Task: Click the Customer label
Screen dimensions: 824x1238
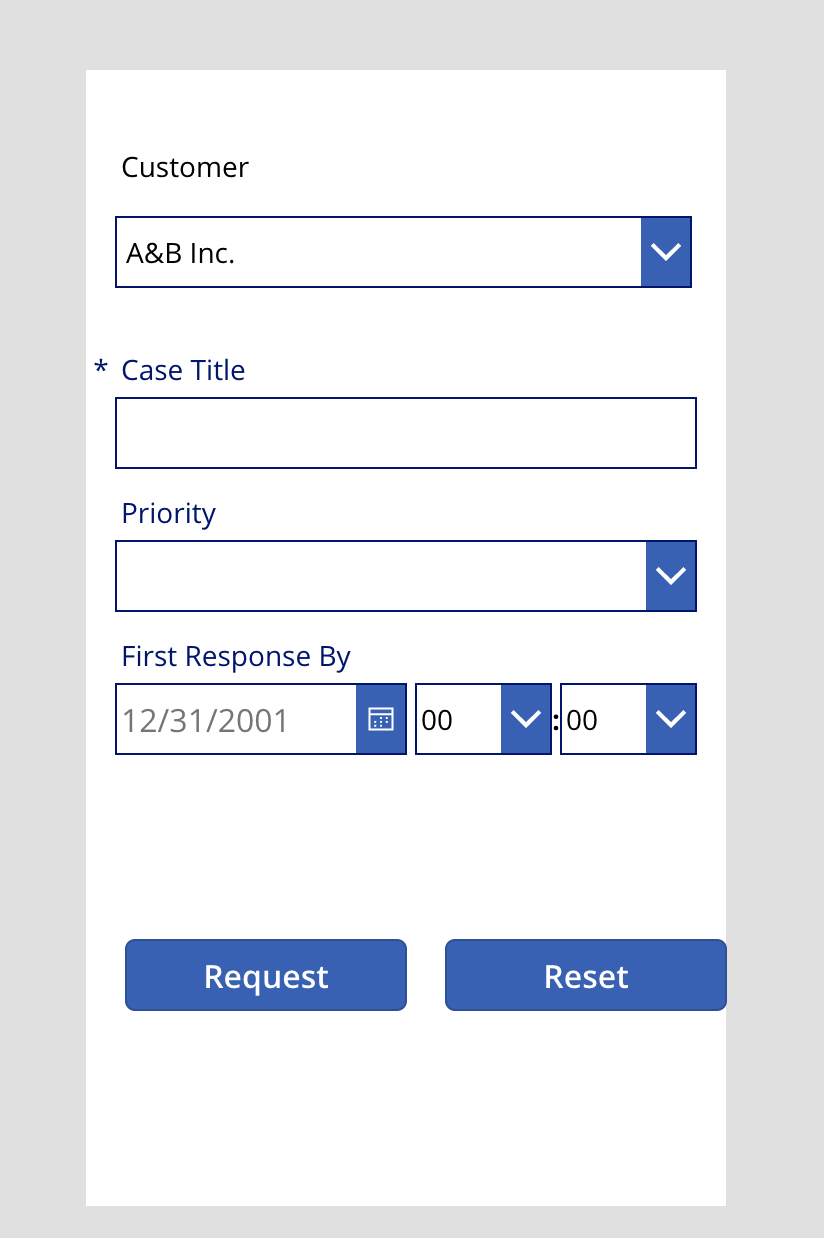Action: pyautogui.click(x=185, y=167)
